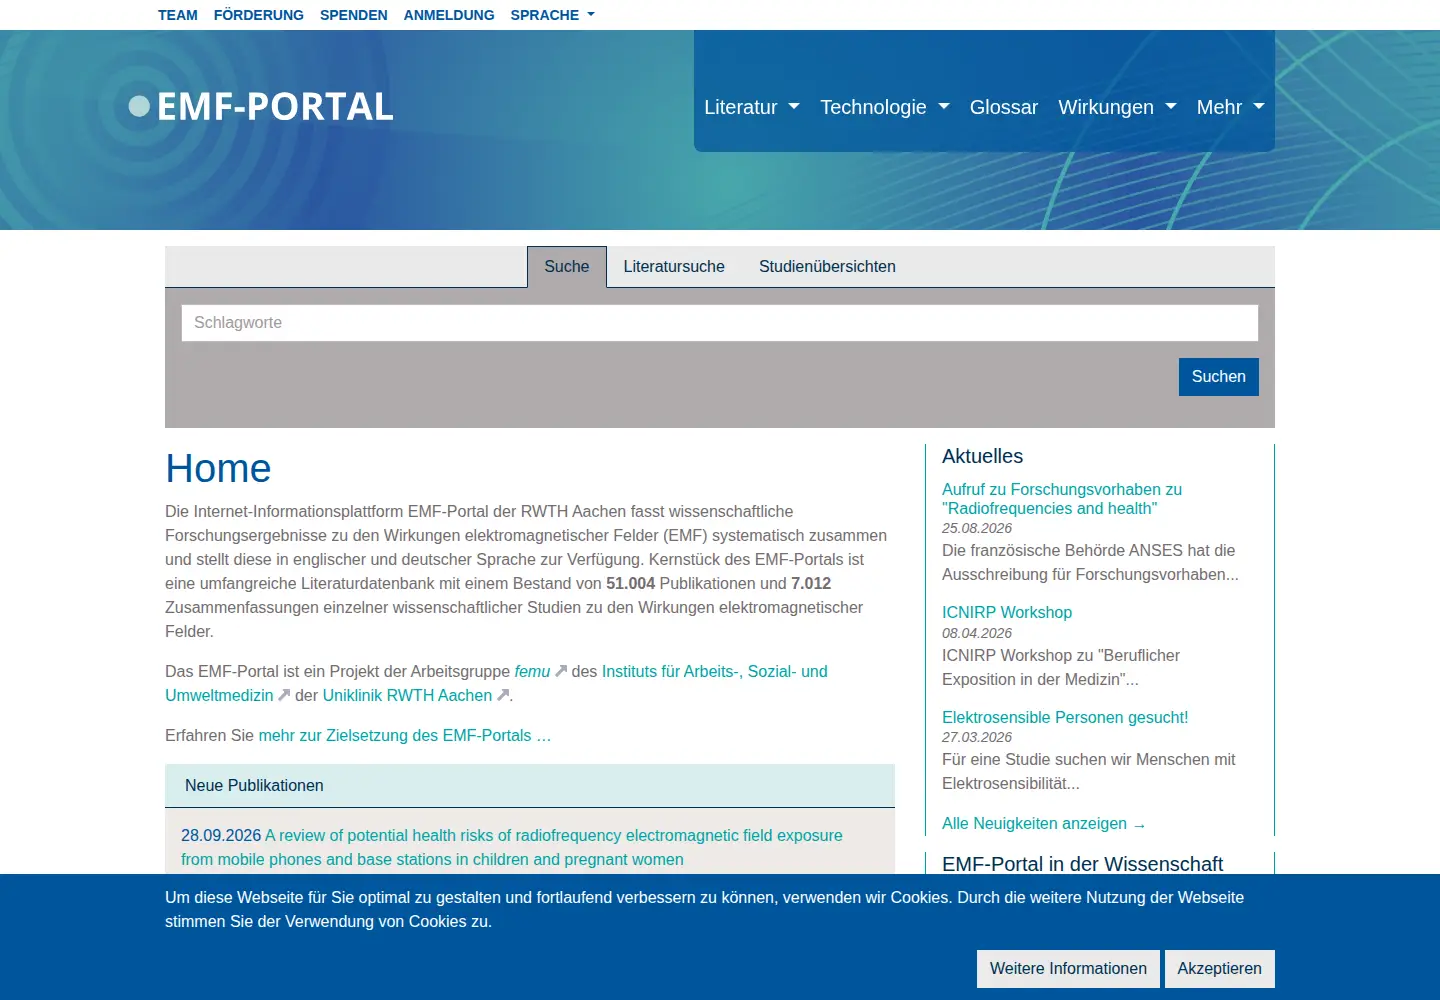Open the SPRACHE language dropdown
Image resolution: width=1440 pixels, height=1000 pixels.
[553, 15]
